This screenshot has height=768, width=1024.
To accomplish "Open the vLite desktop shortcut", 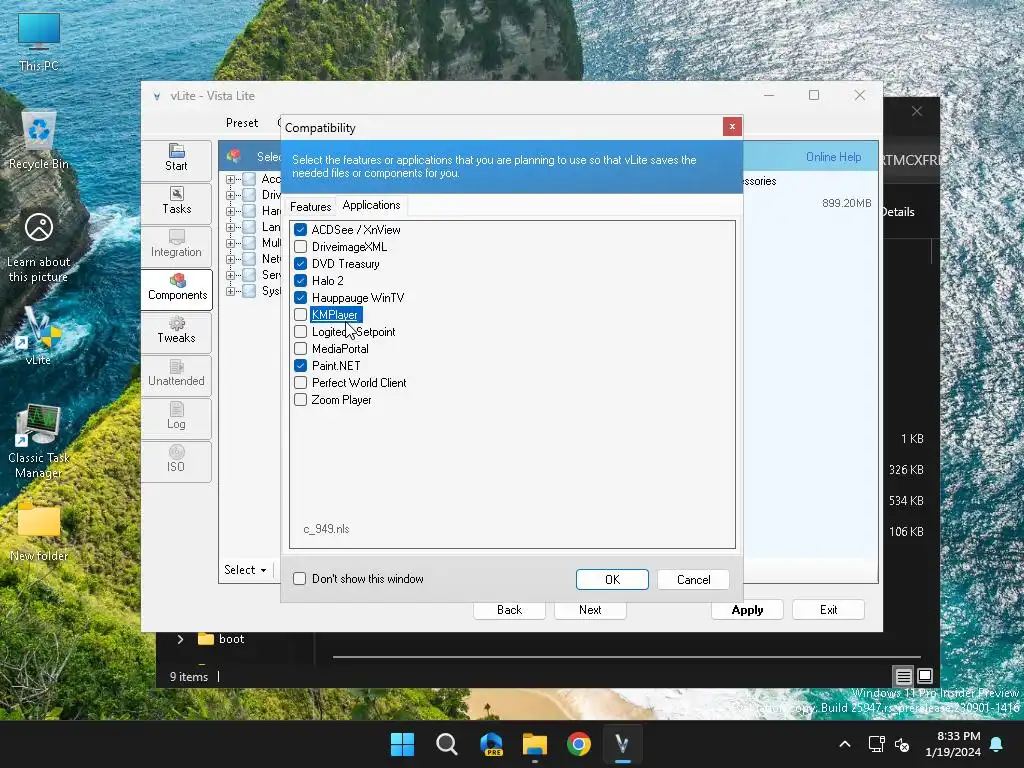I will pos(39,336).
